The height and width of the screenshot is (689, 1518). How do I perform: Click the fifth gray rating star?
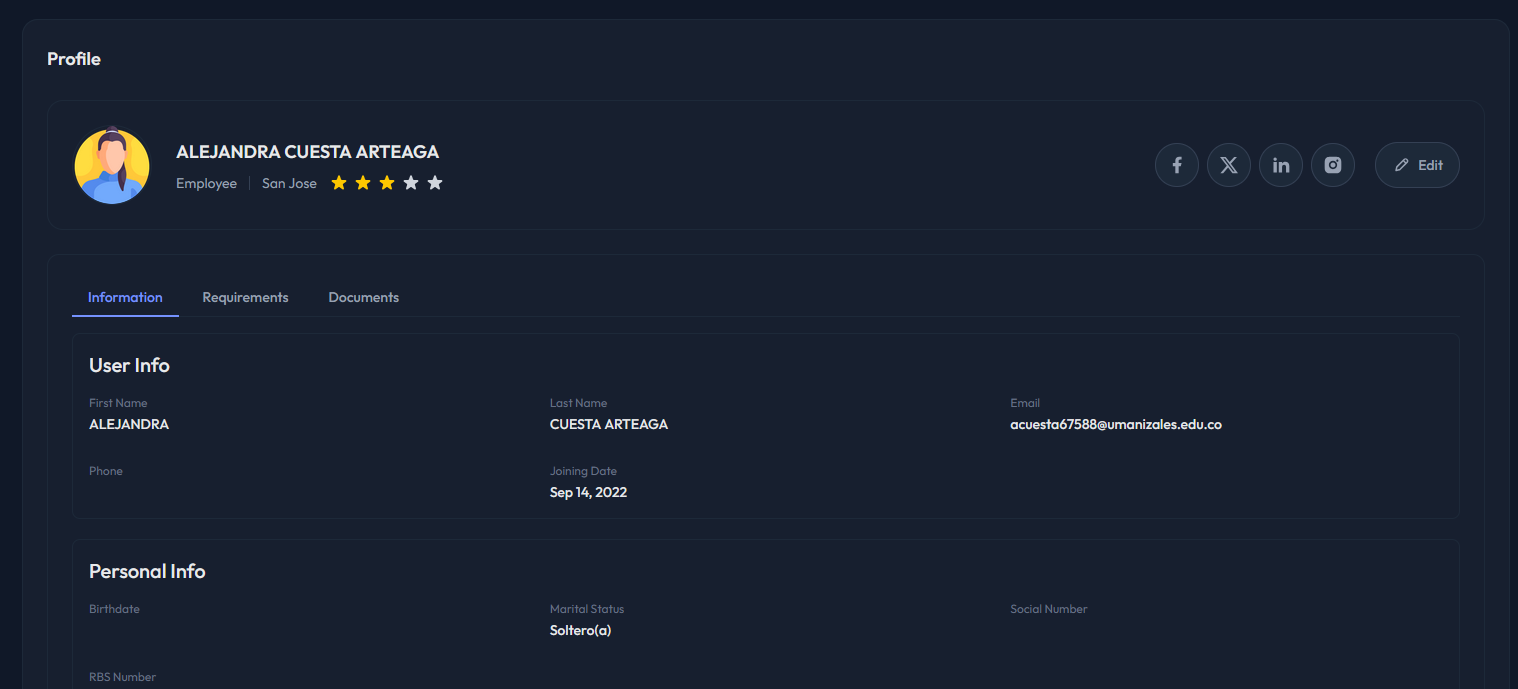[435, 183]
